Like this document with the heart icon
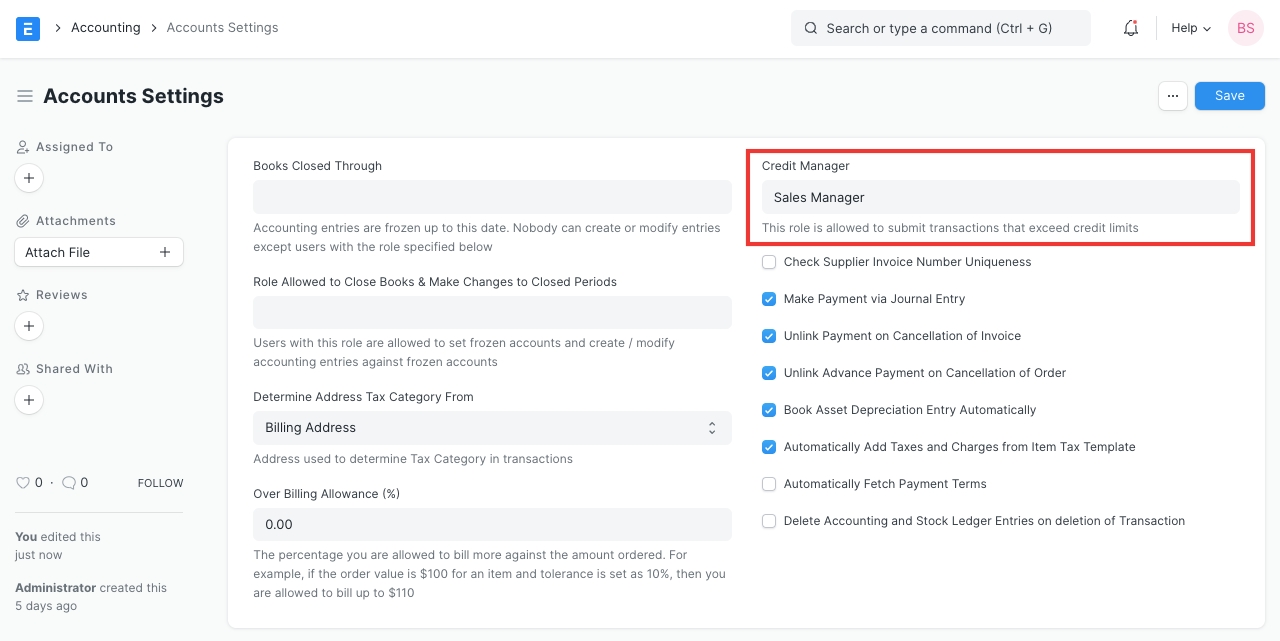Screen dimensions: 1280x641 [23, 483]
